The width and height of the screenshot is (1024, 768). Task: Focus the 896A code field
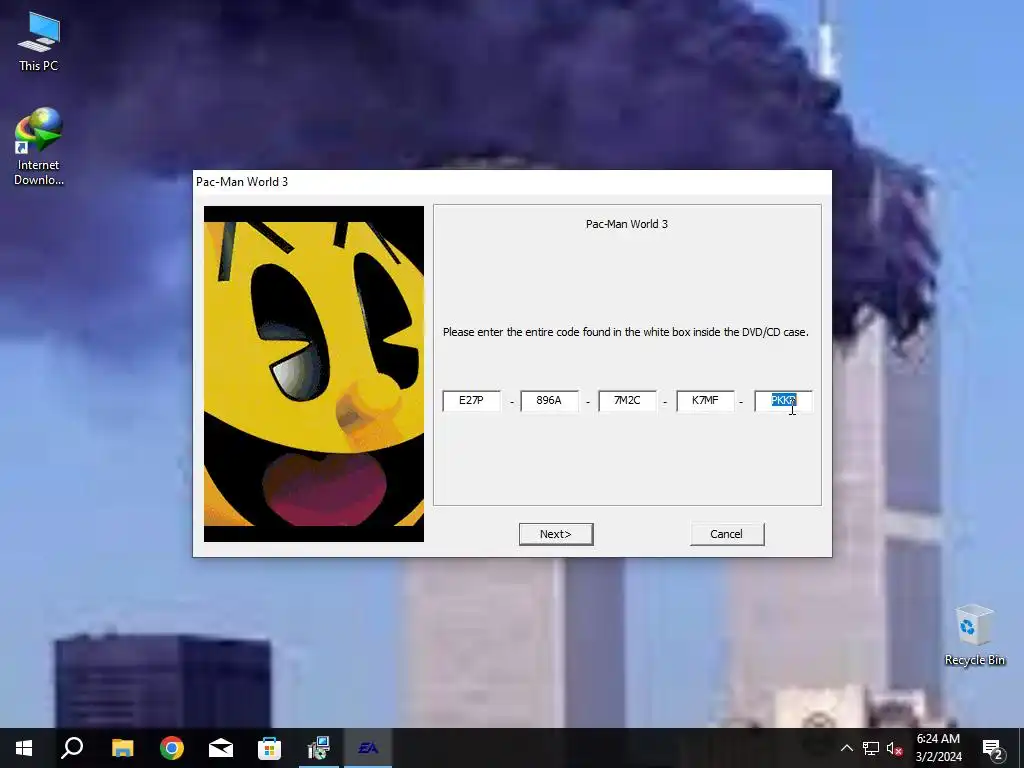[549, 401]
